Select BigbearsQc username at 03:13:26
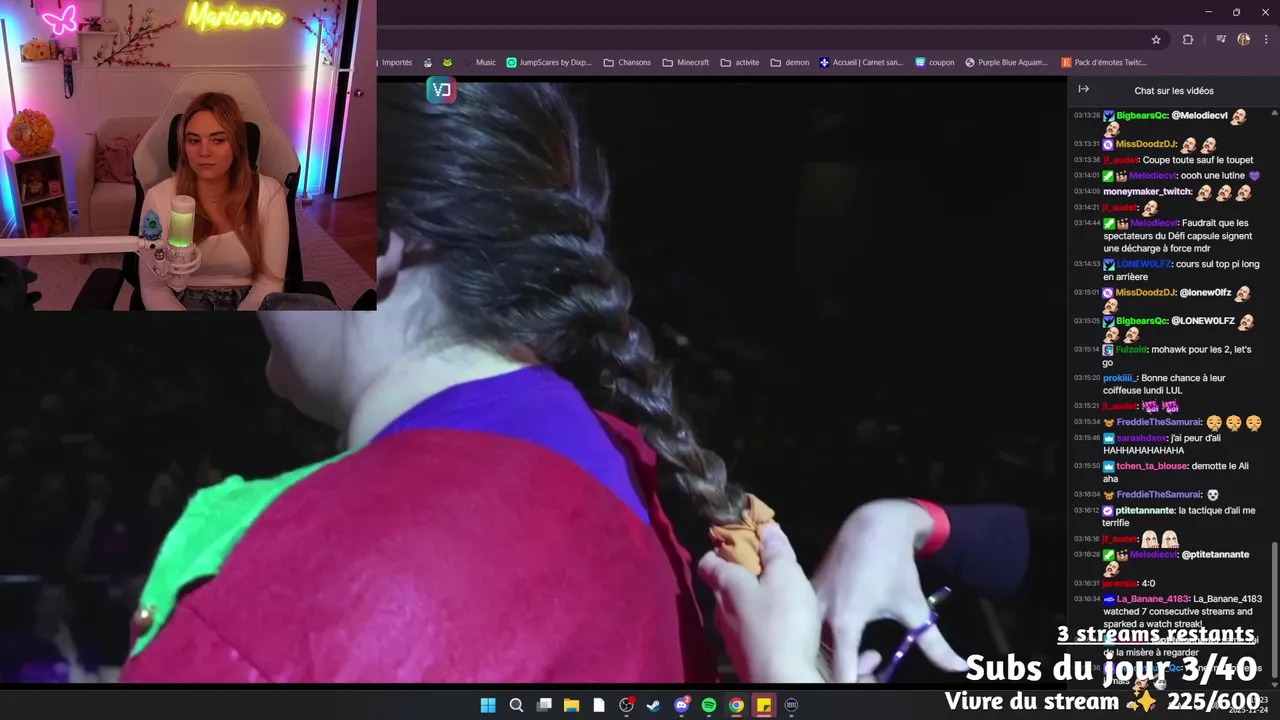The width and height of the screenshot is (1280, 720). [1142, 116]
